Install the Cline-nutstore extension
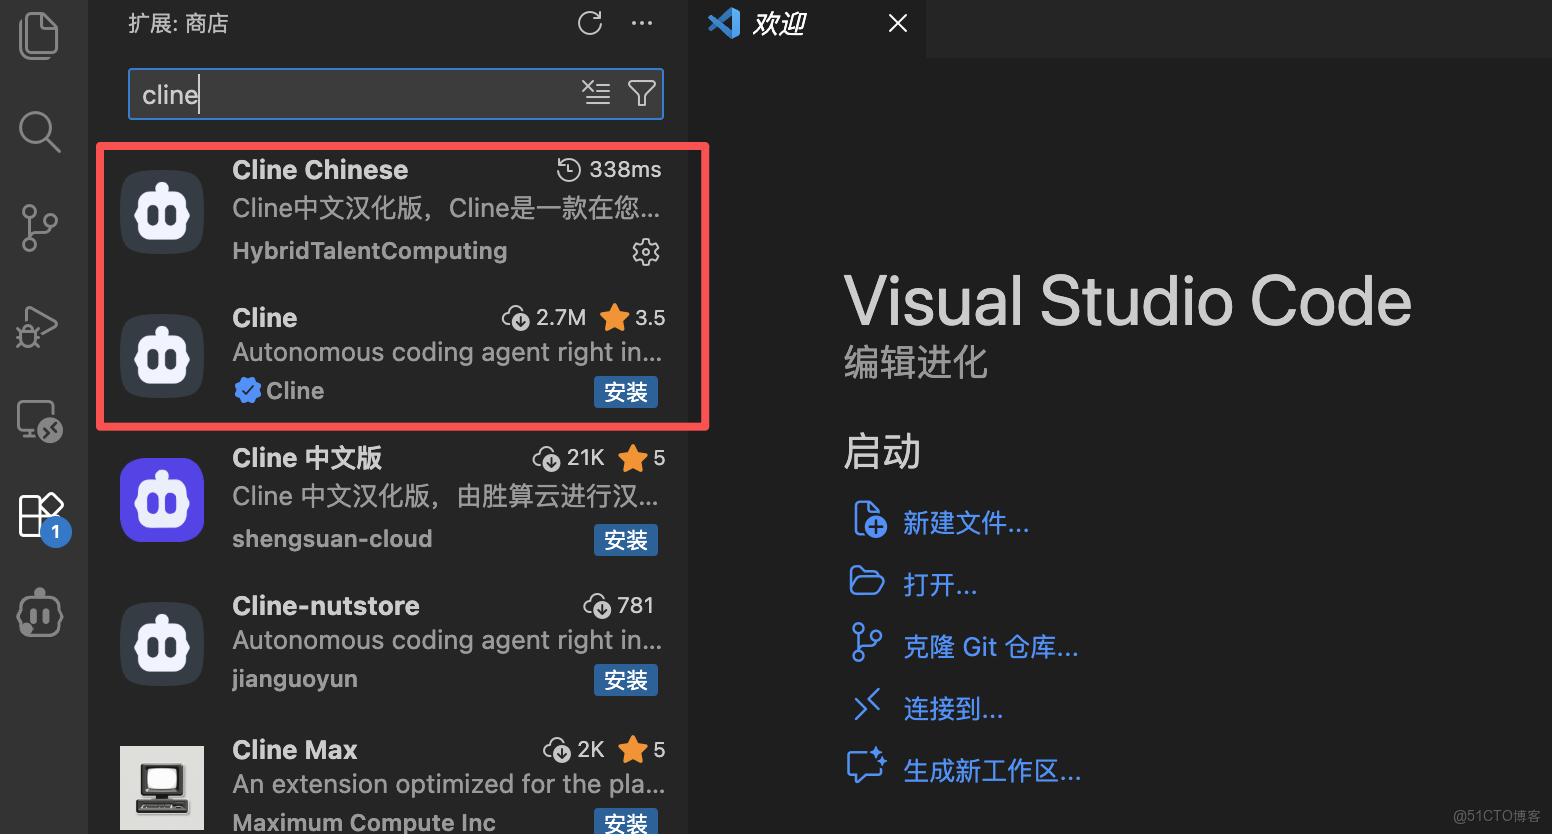Viewport: 1552px width, 834px height. pyautogui.click(x=626, y=680)
